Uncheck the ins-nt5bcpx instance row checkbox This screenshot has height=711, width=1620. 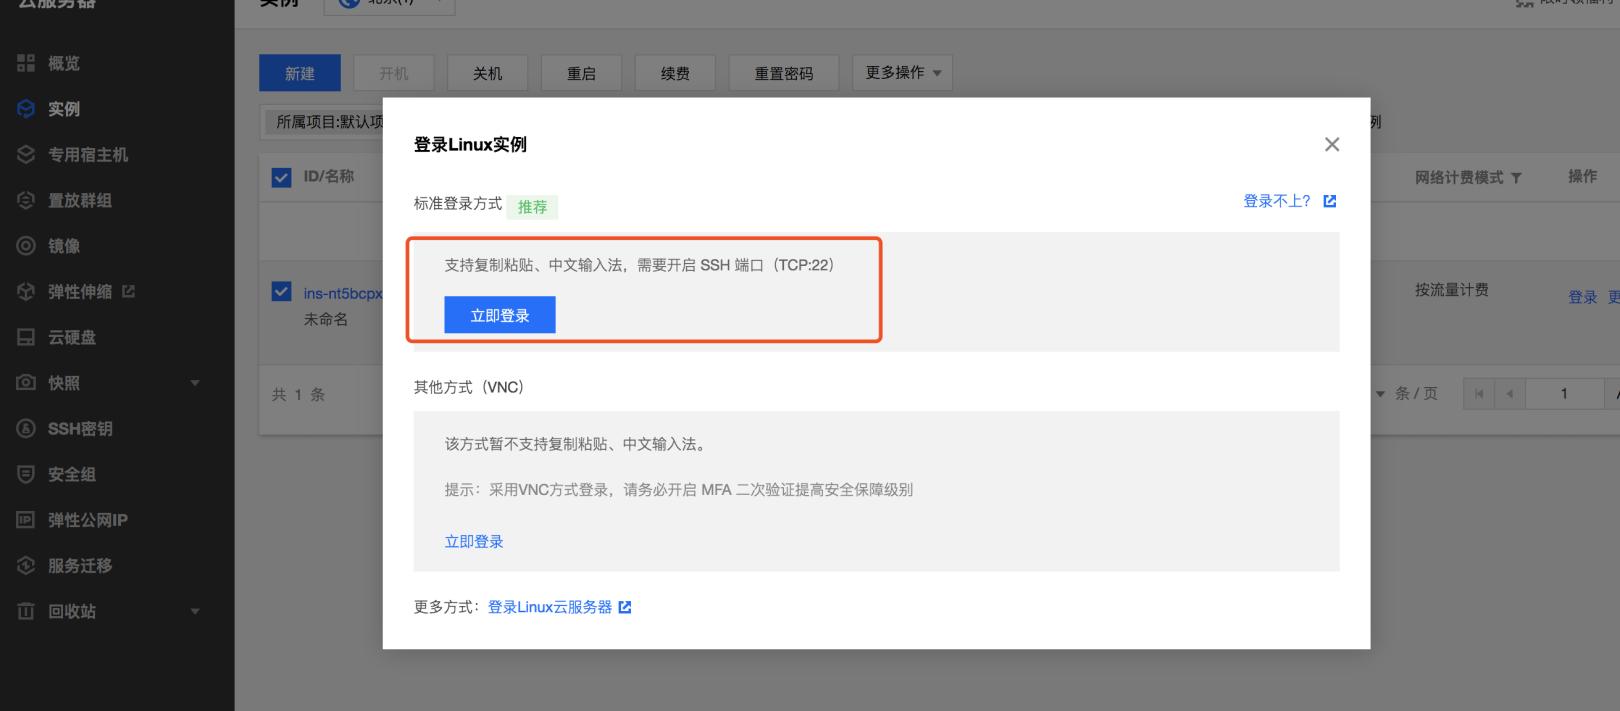(282, 292)
